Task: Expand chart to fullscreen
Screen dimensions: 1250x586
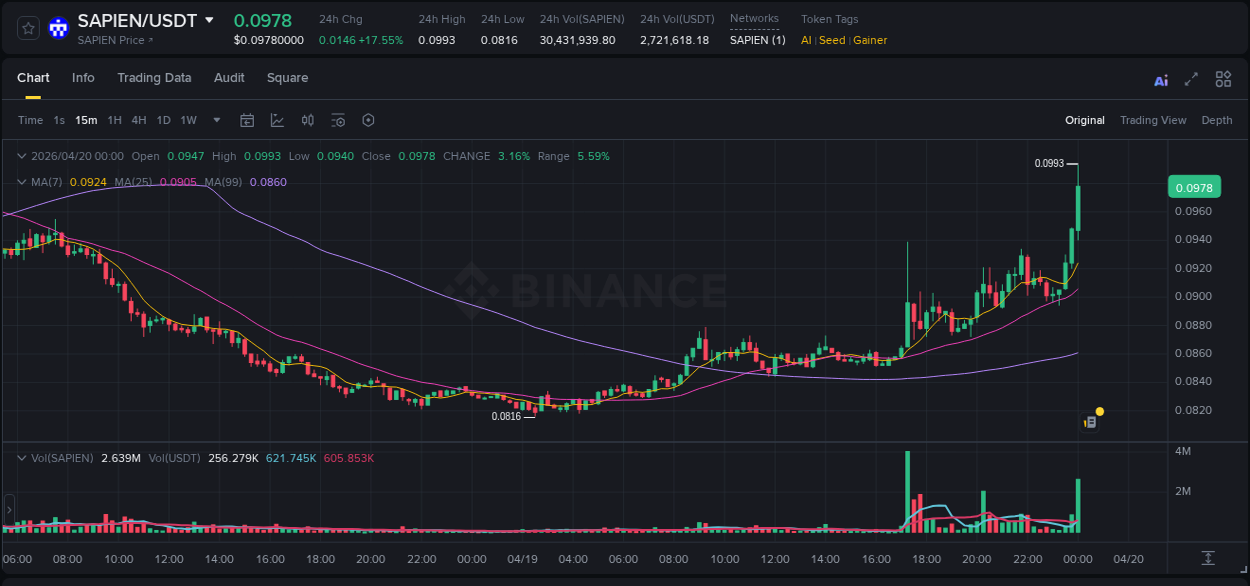Action: 1191,80
